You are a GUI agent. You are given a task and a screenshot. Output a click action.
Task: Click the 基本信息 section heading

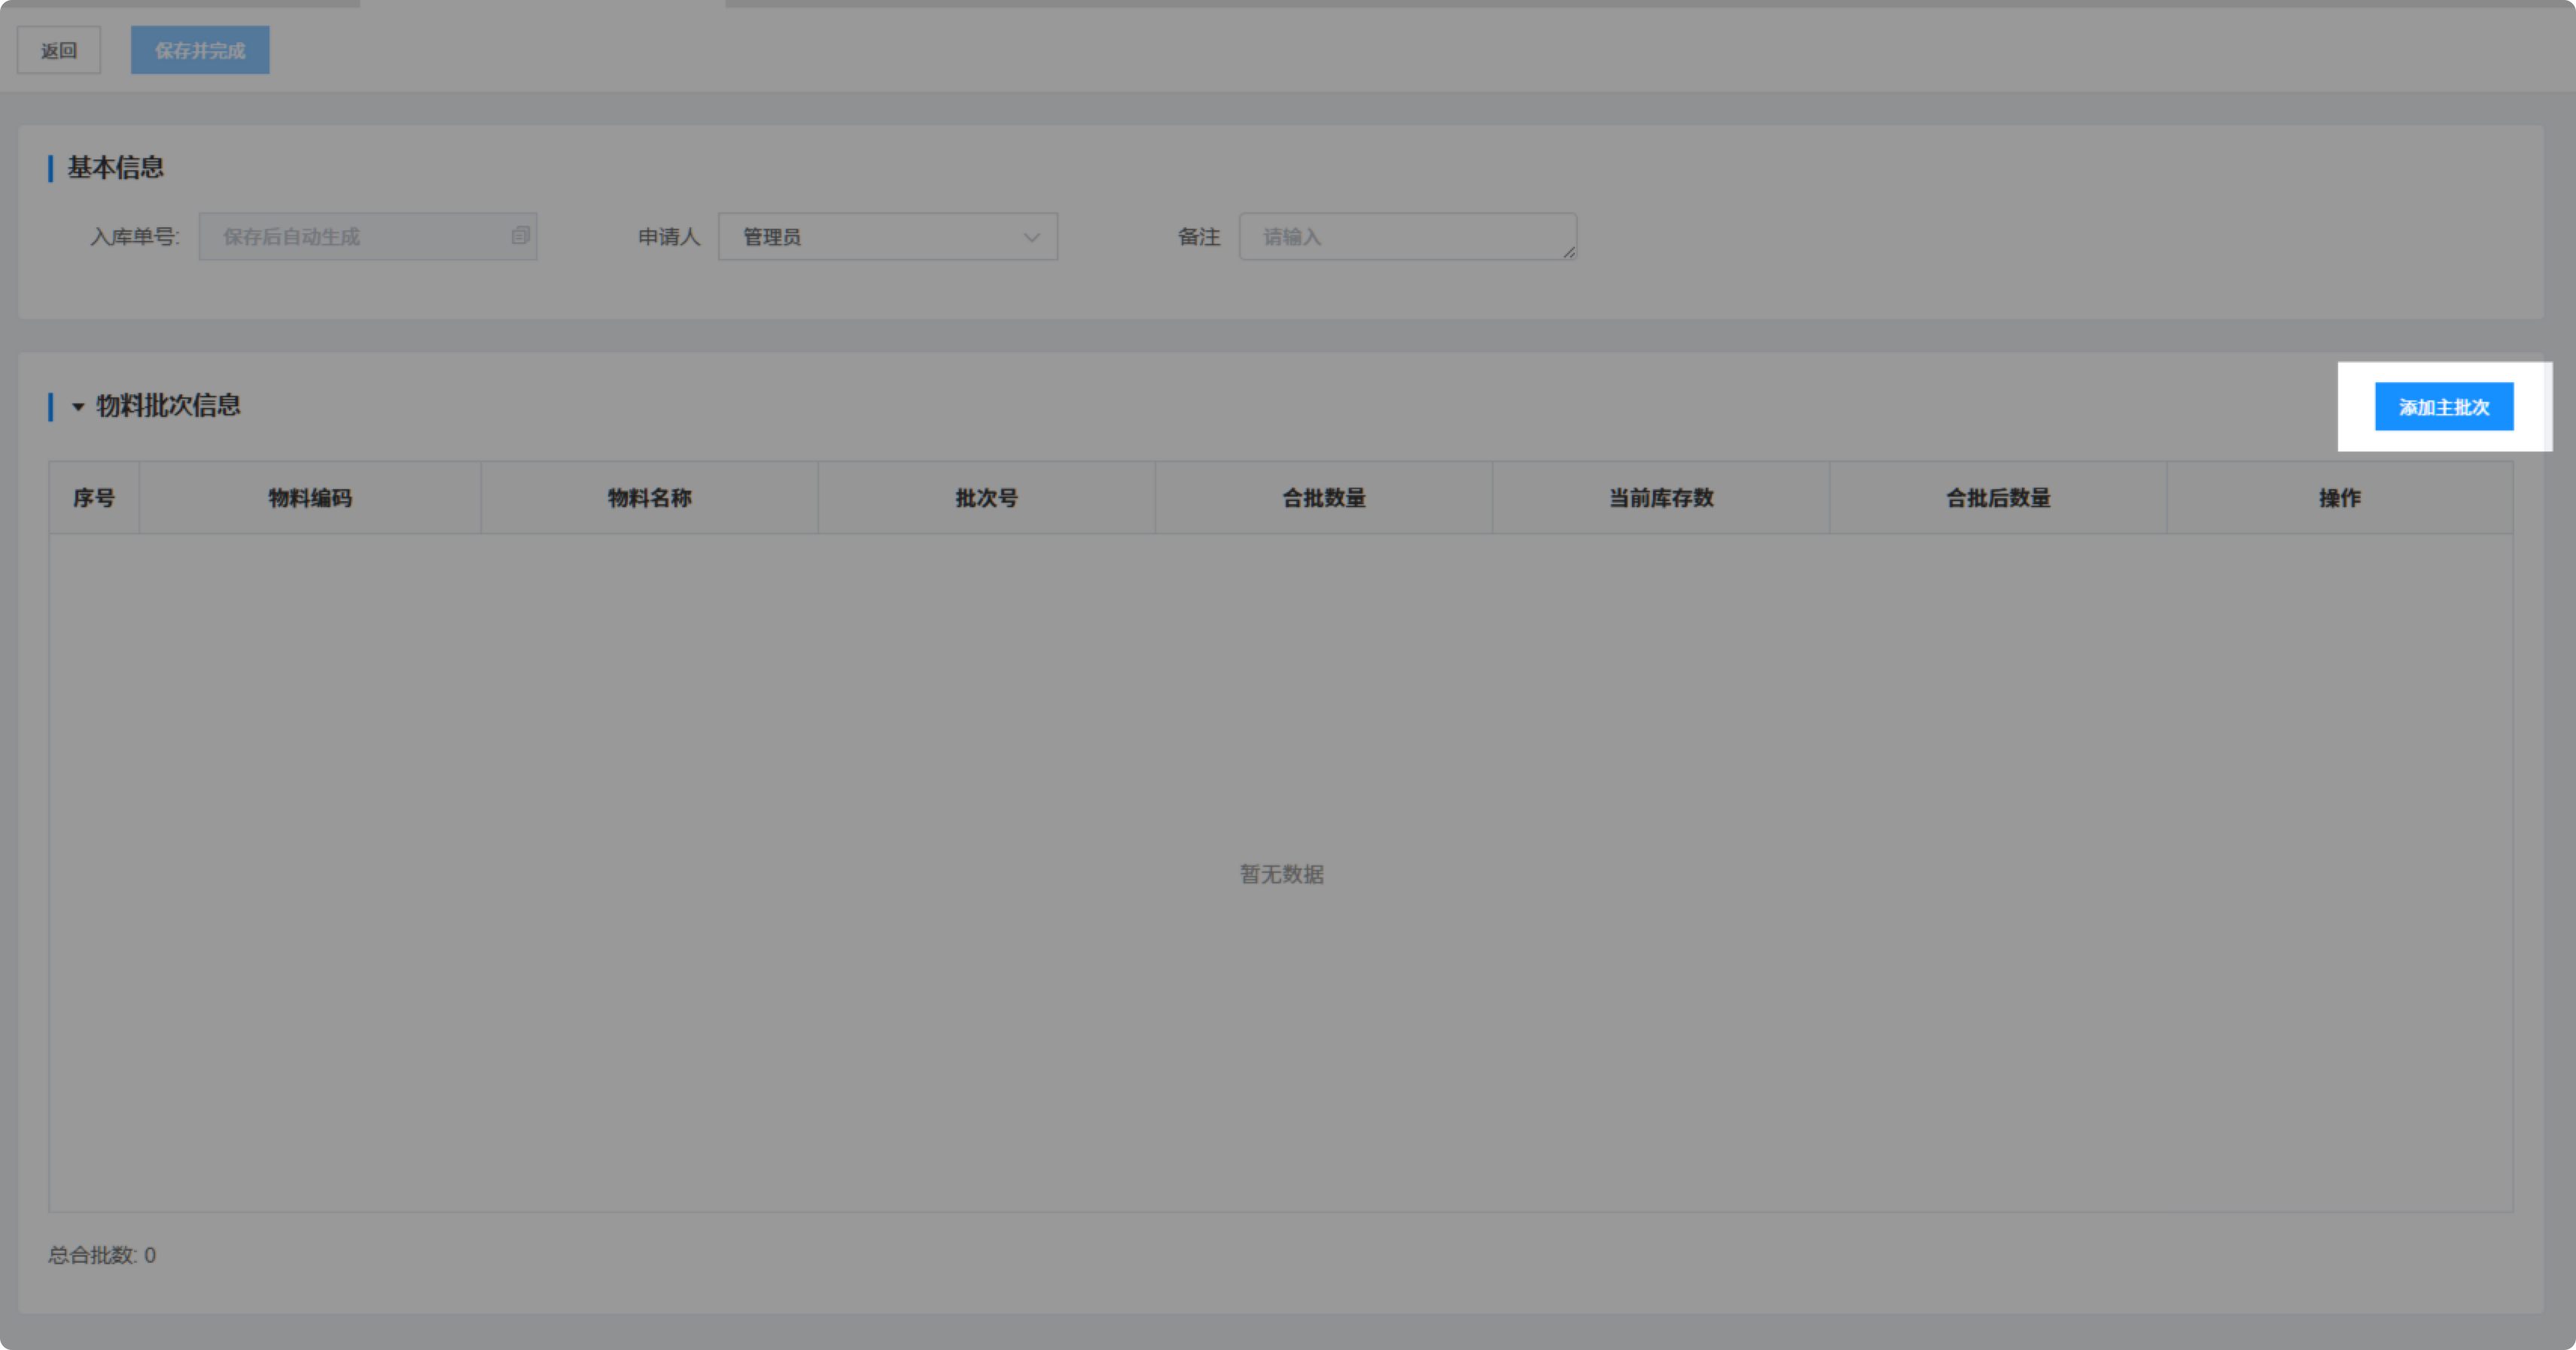click(115, 168)
